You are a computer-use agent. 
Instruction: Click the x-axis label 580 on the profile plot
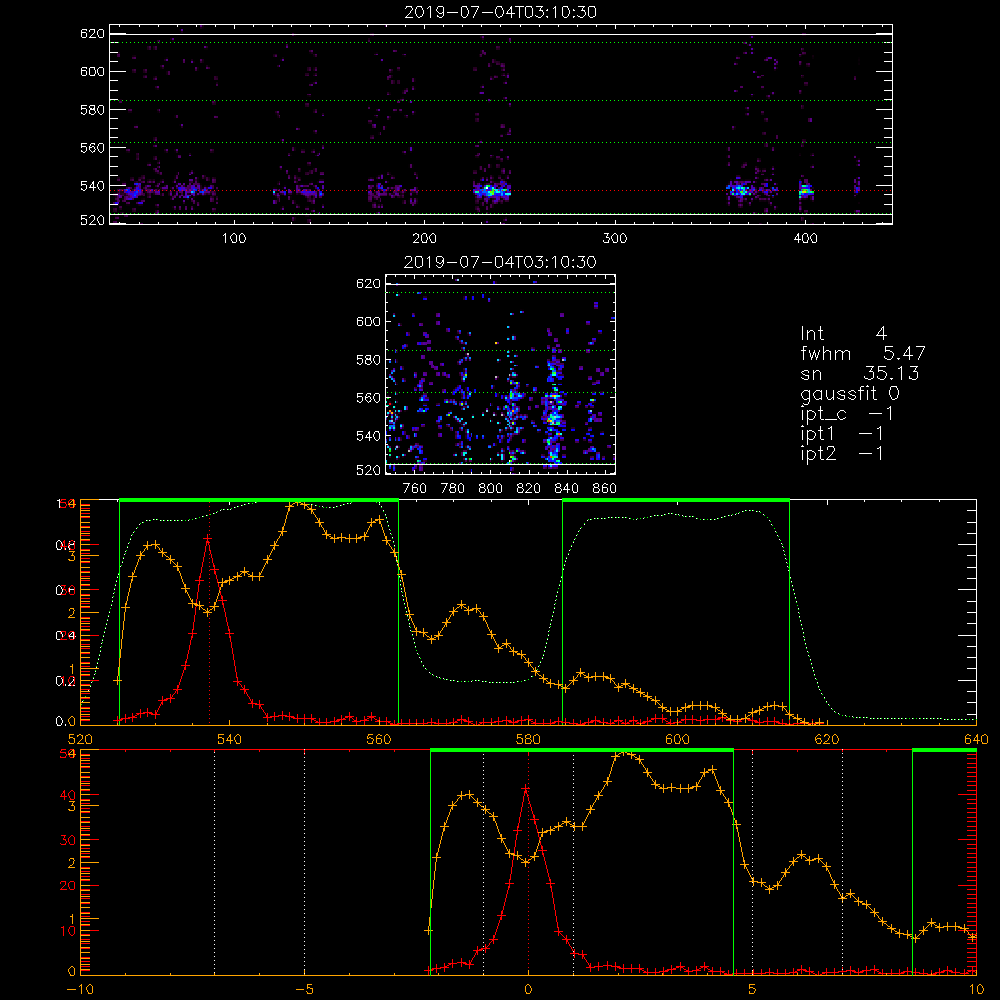coord(528,740)
